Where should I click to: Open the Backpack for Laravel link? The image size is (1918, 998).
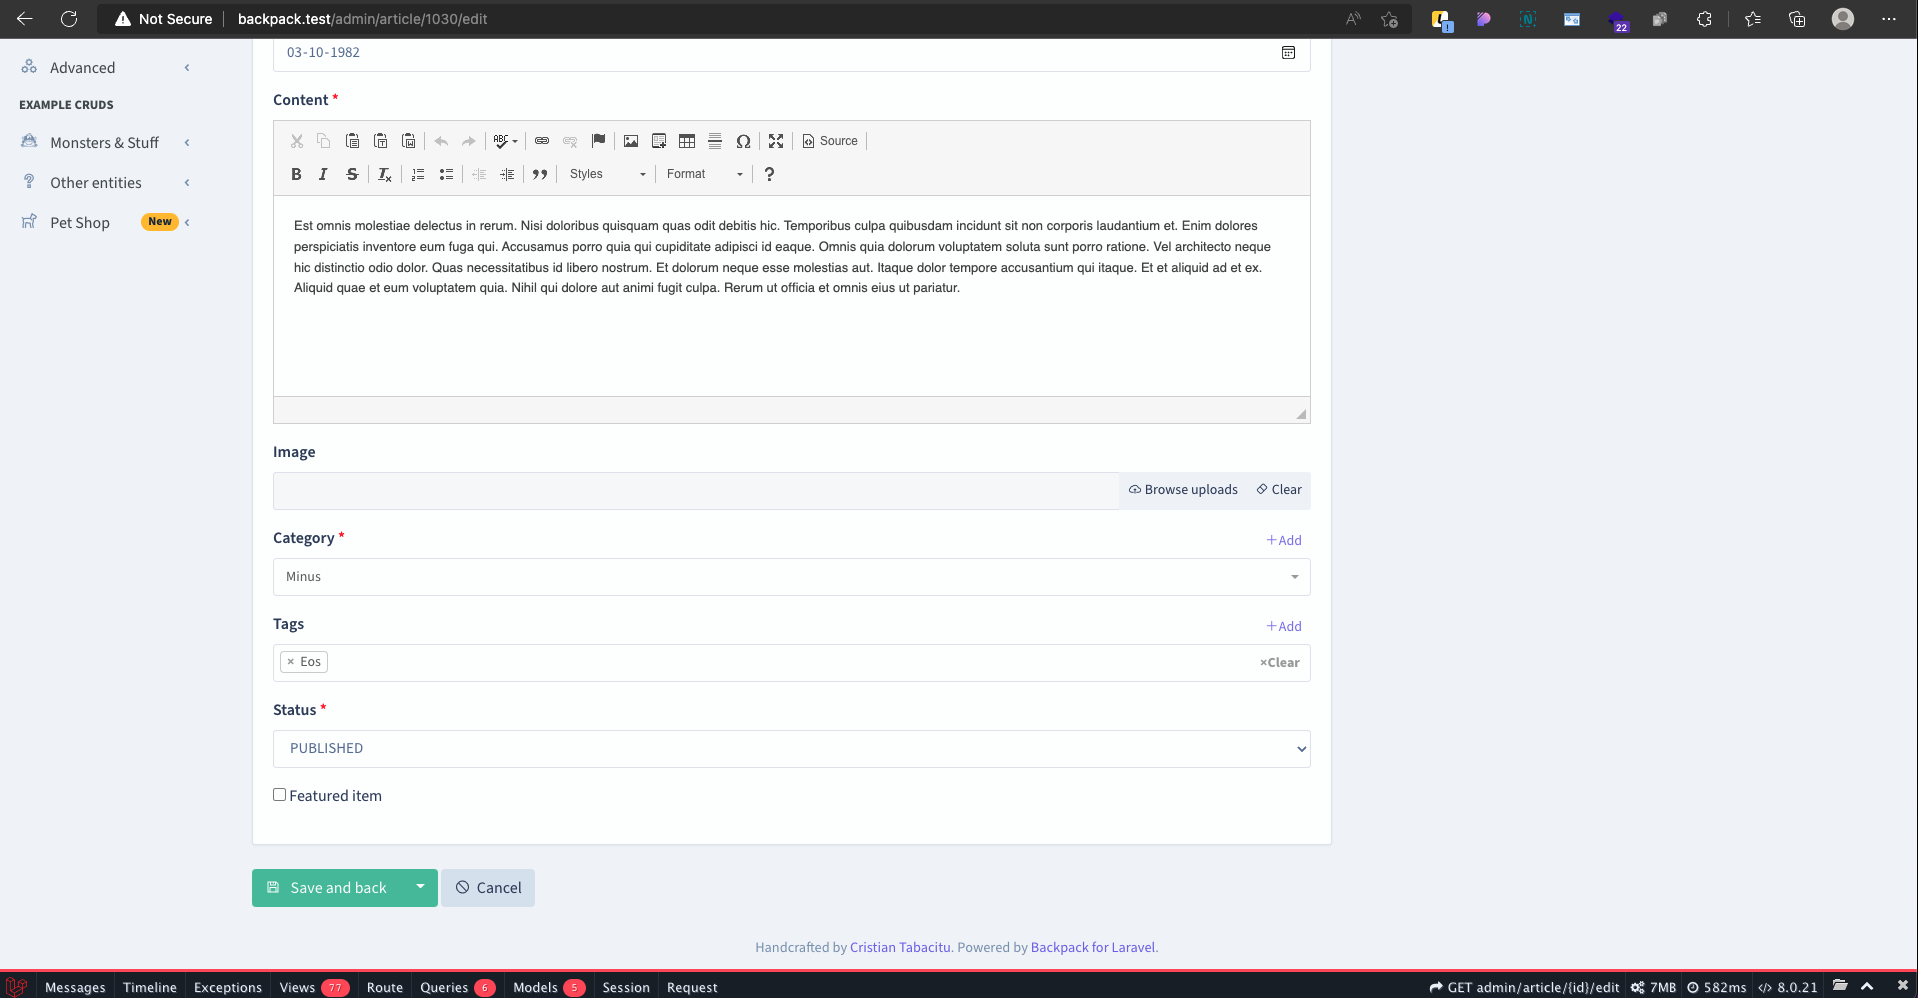(x=1092, y=947)
